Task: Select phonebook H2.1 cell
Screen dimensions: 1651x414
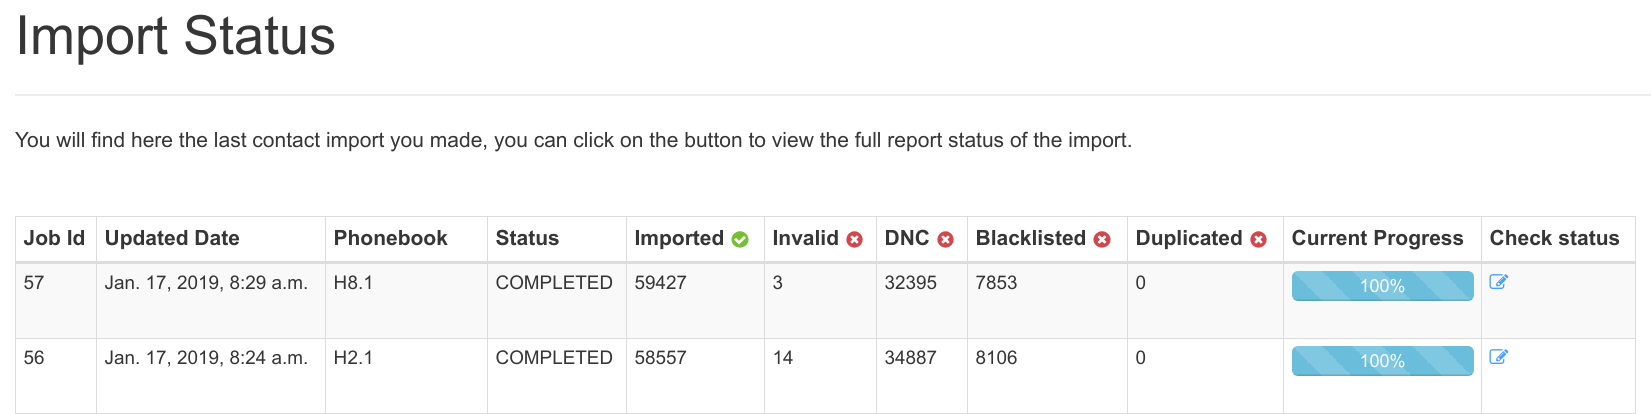Action: [x=353, y=358]
